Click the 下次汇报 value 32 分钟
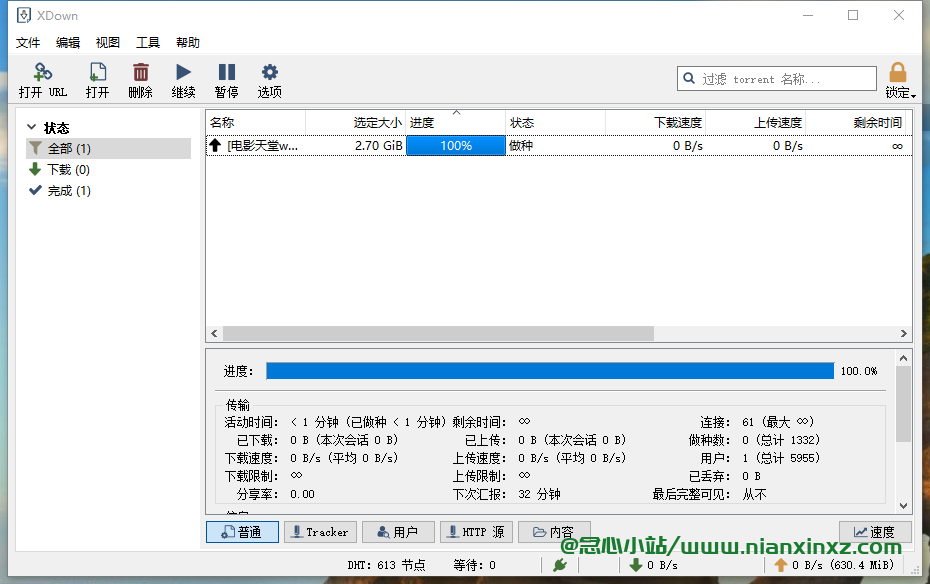Screen dimensions: 930x584 click(539, 494)
